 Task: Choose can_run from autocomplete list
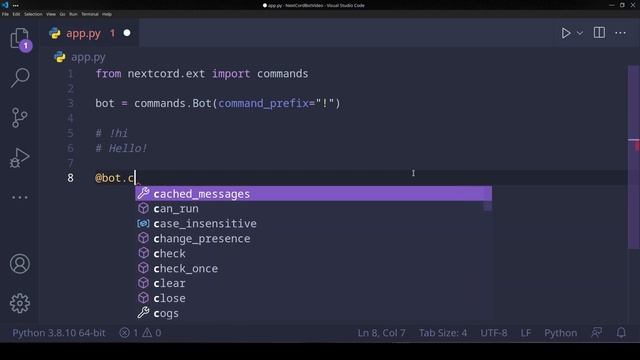313,209
